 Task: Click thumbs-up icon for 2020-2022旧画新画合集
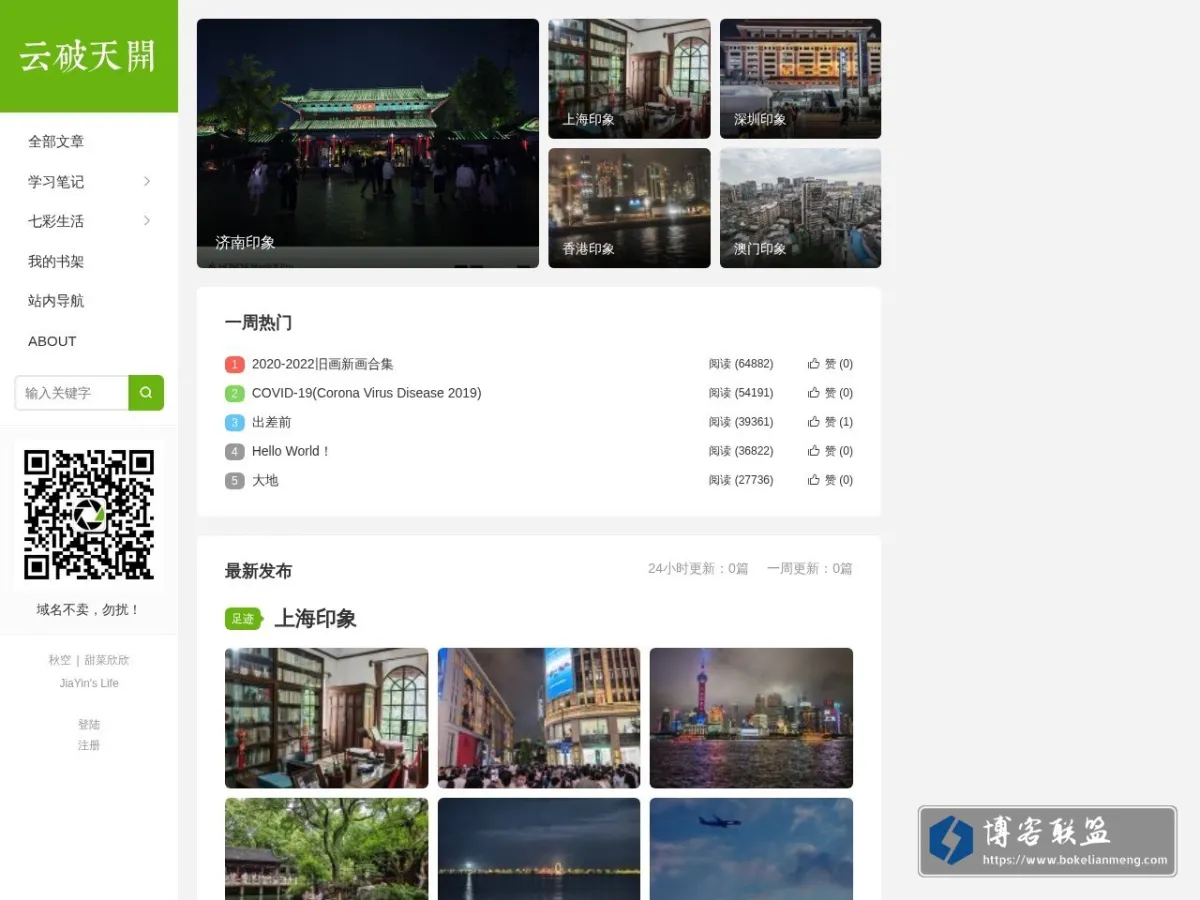click(x=814, y=364)
